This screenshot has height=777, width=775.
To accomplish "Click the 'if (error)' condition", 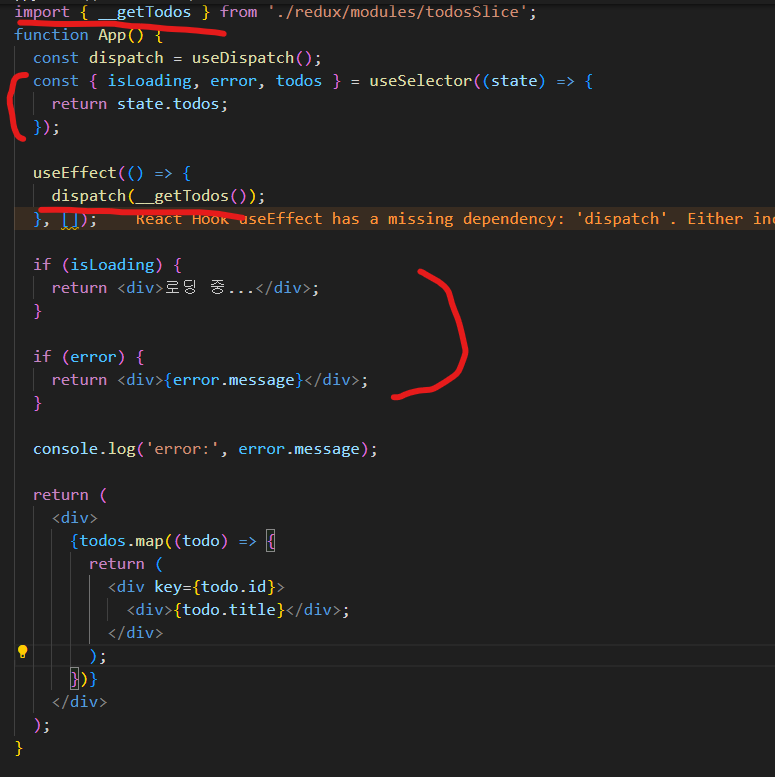I will point(79,357).
